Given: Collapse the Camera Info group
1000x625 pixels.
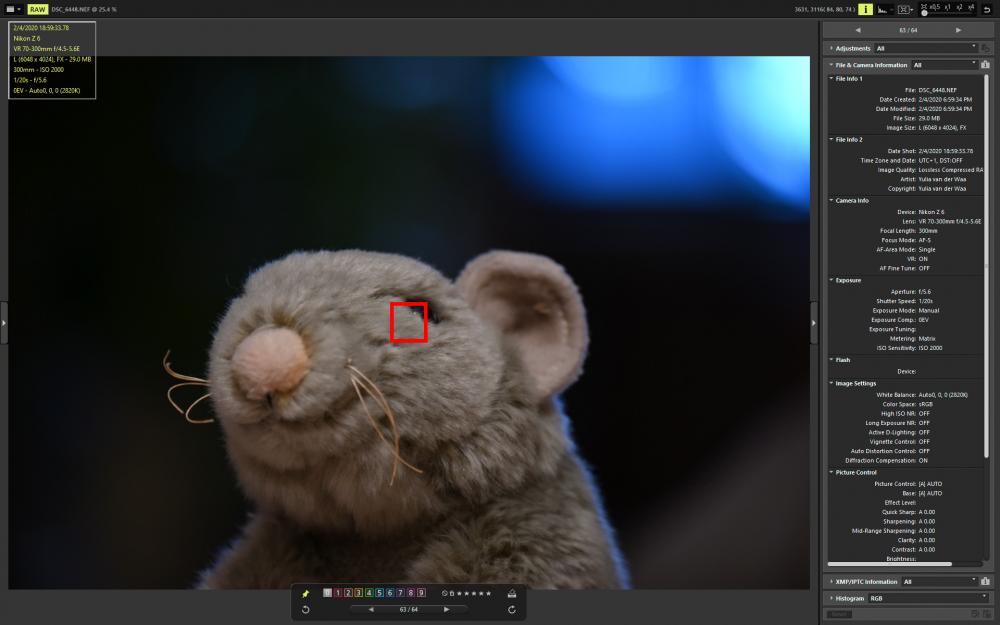Looking at the screenshot, I should [831, 200].
